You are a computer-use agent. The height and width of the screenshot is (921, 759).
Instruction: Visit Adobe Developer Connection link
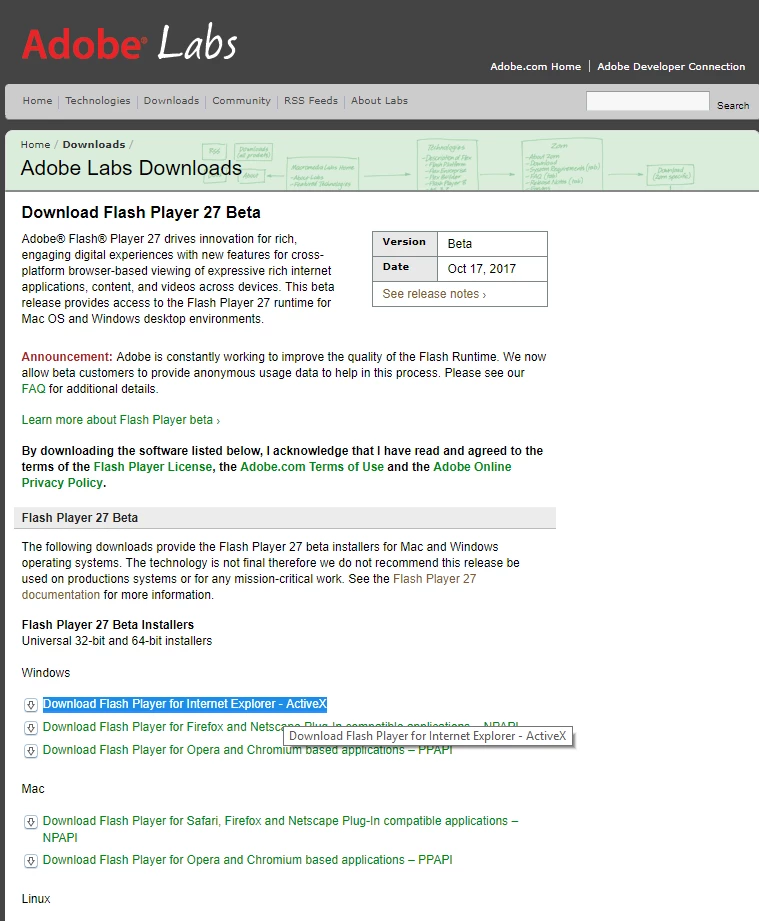pos(671,66)
